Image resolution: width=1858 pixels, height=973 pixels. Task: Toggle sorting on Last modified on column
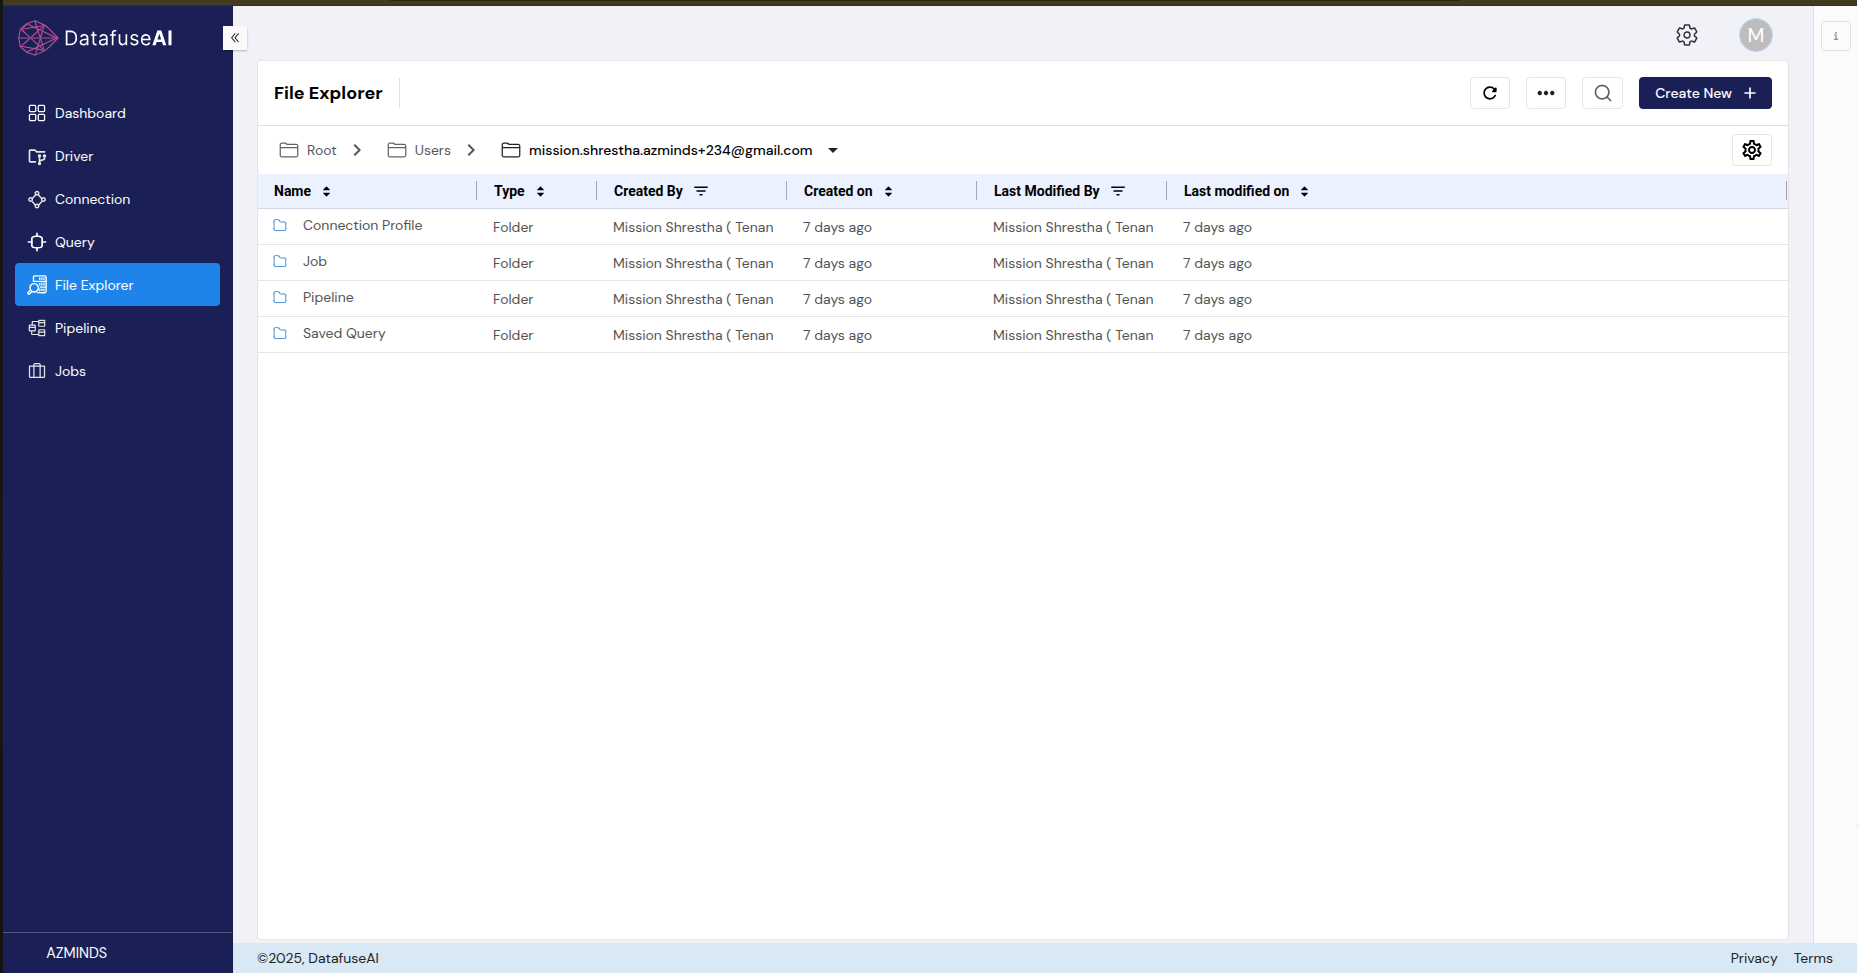1304,191
